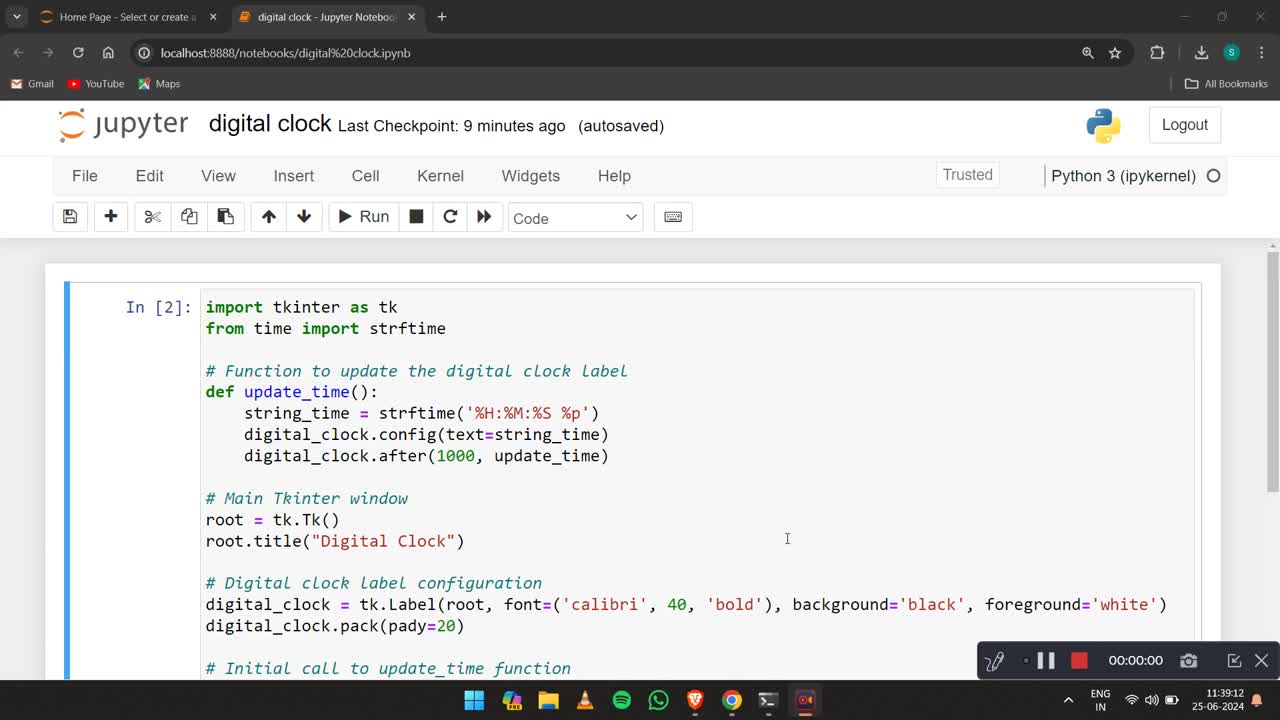Open the tab search dropdown arrow

click(x=16, y=16)
